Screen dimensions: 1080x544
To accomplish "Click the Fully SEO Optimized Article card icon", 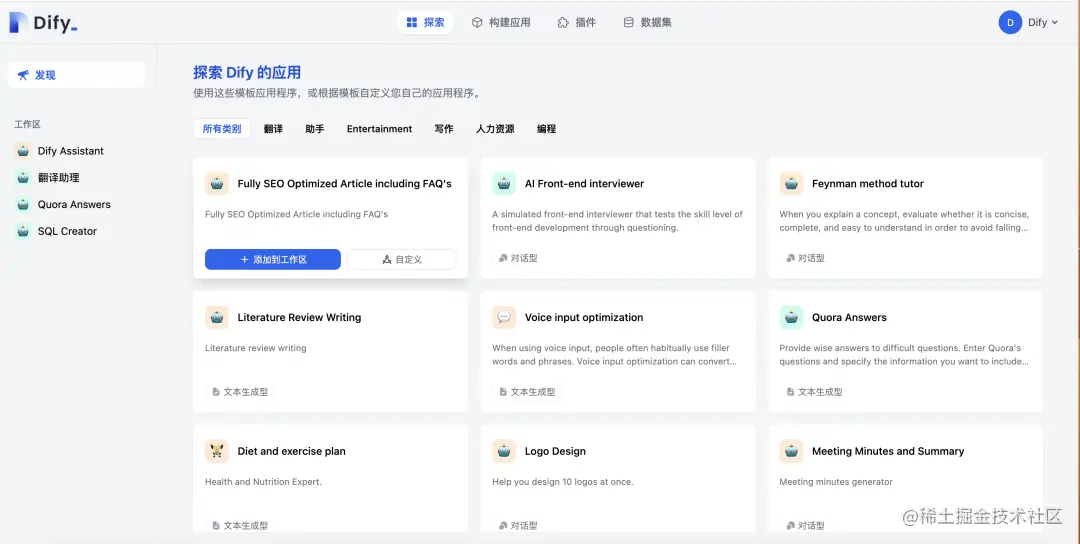I will click(217, 184).
